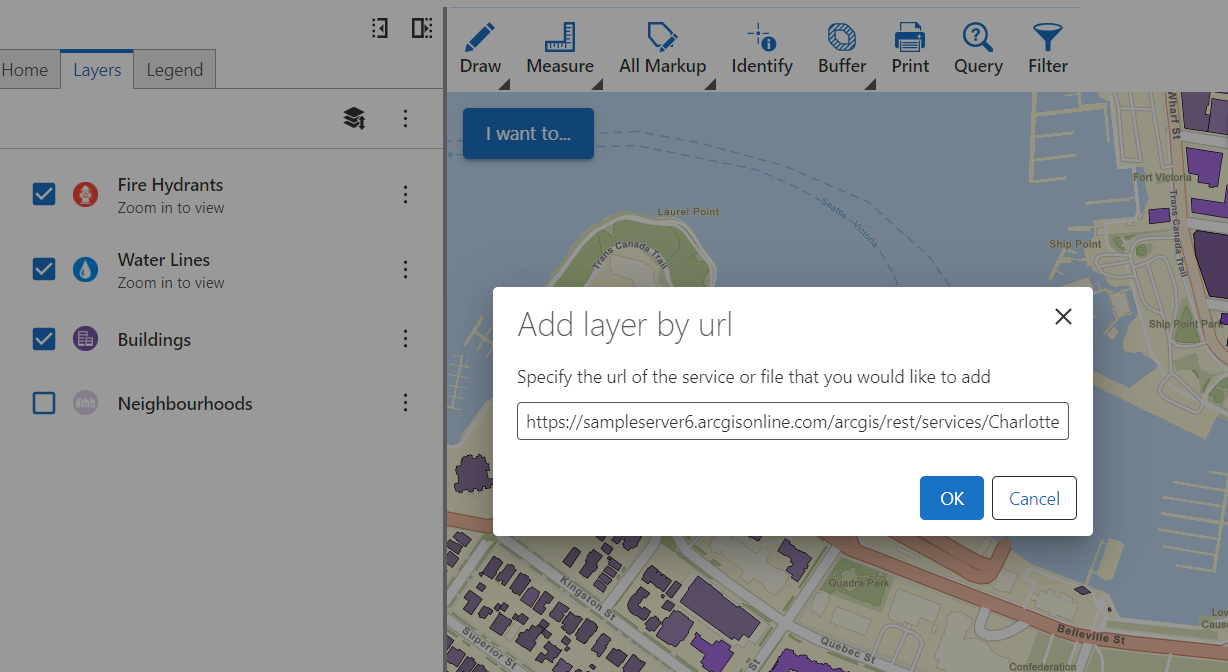Viewport: 1228px width, 672px height.
Task: Uncheck the Buildings layer checkbox
Action: pos(44,339)
